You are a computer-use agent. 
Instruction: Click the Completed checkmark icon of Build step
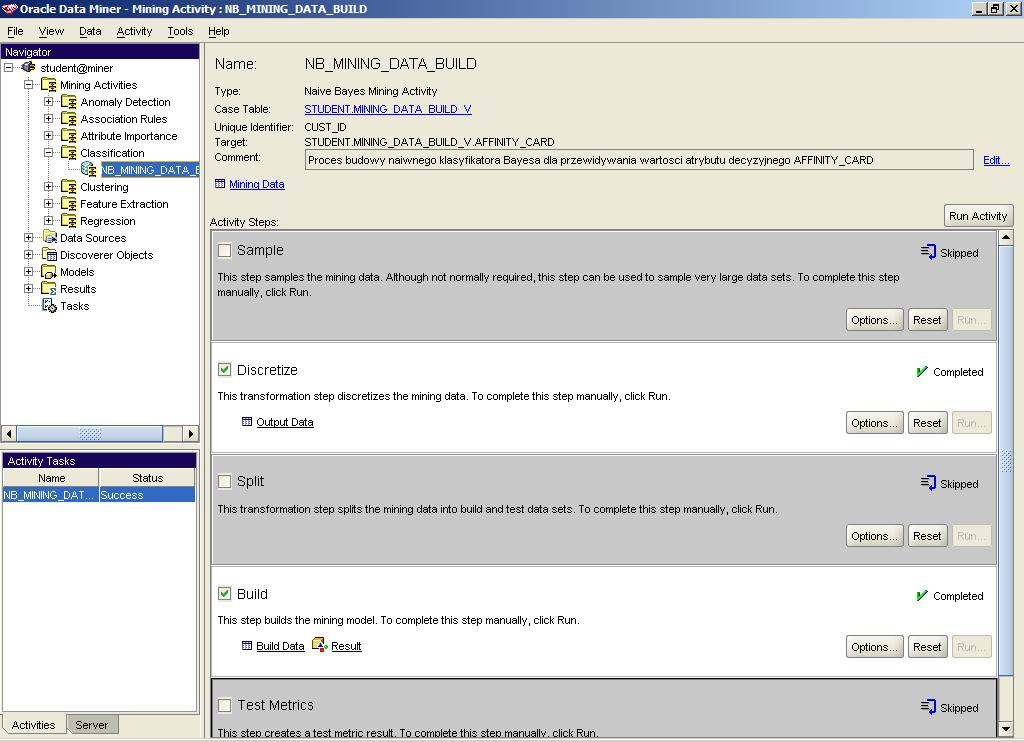coord(921,596)
